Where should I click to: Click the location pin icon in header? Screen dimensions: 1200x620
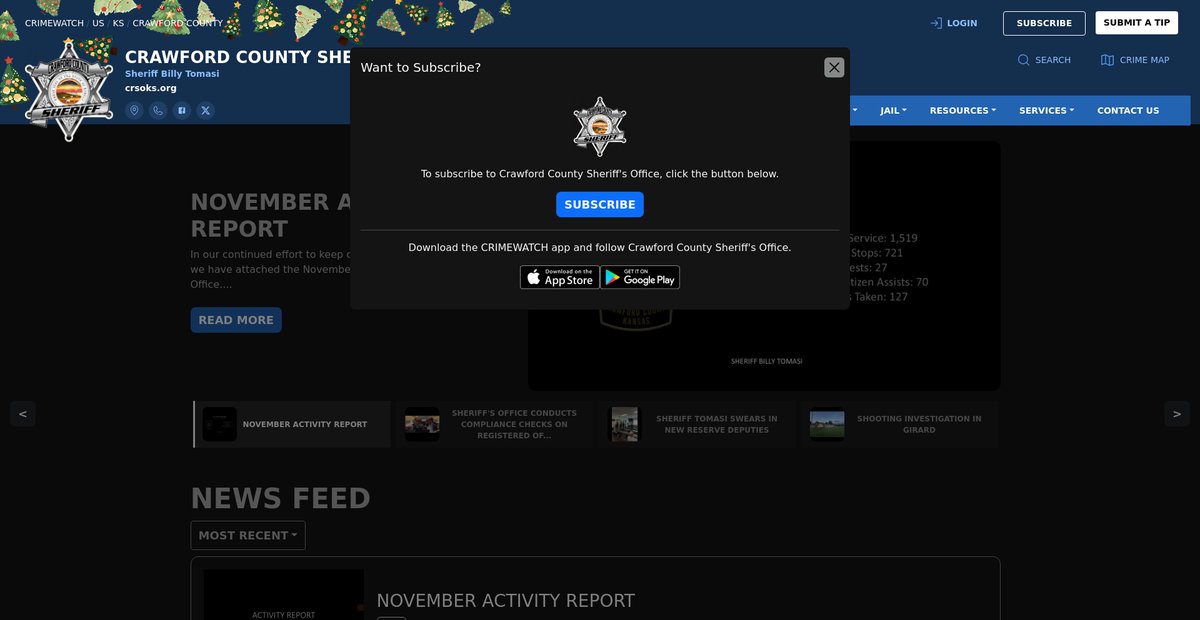[x=134, y=110]
